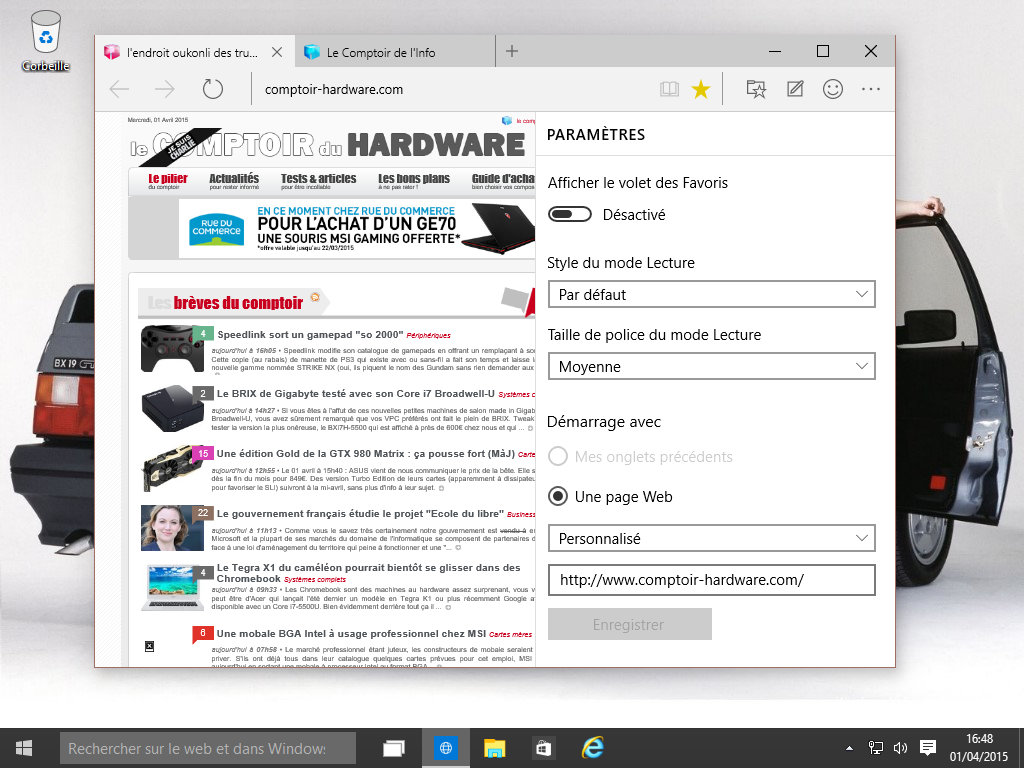This screenshot has width=1024, height=768.
Task: Open the three-dot more actions menu
Action: (x=870, y=89)
